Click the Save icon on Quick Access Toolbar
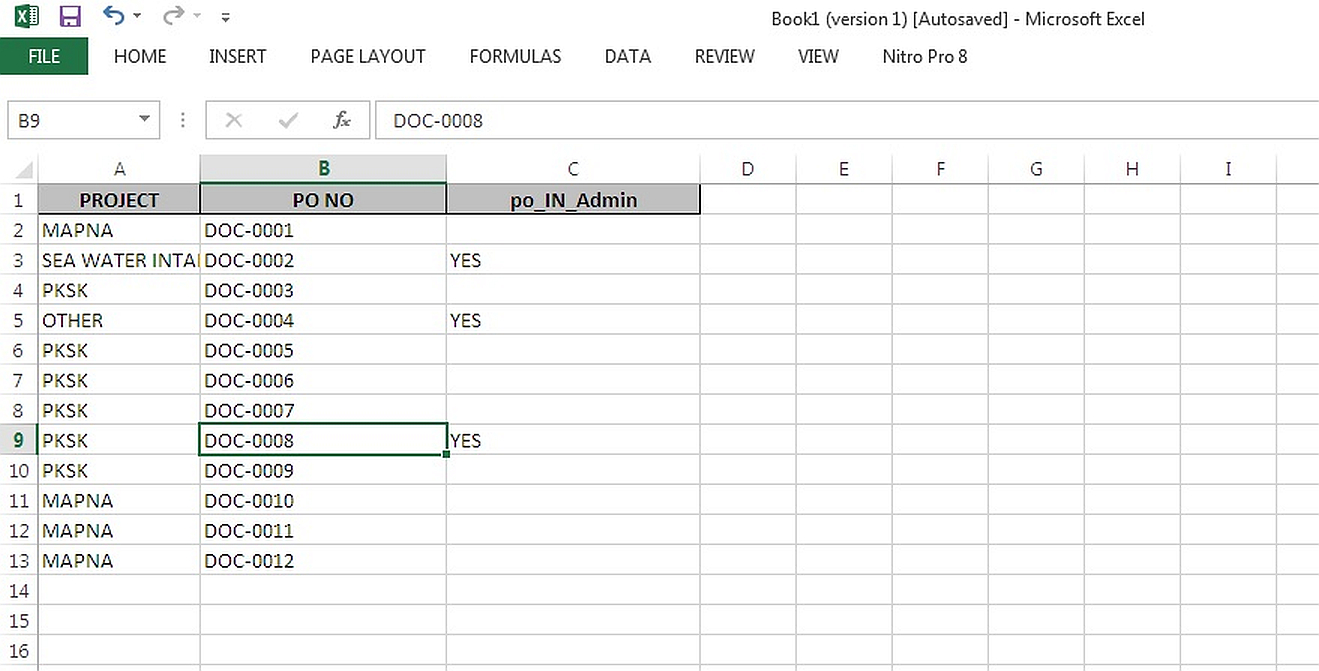 69,16
